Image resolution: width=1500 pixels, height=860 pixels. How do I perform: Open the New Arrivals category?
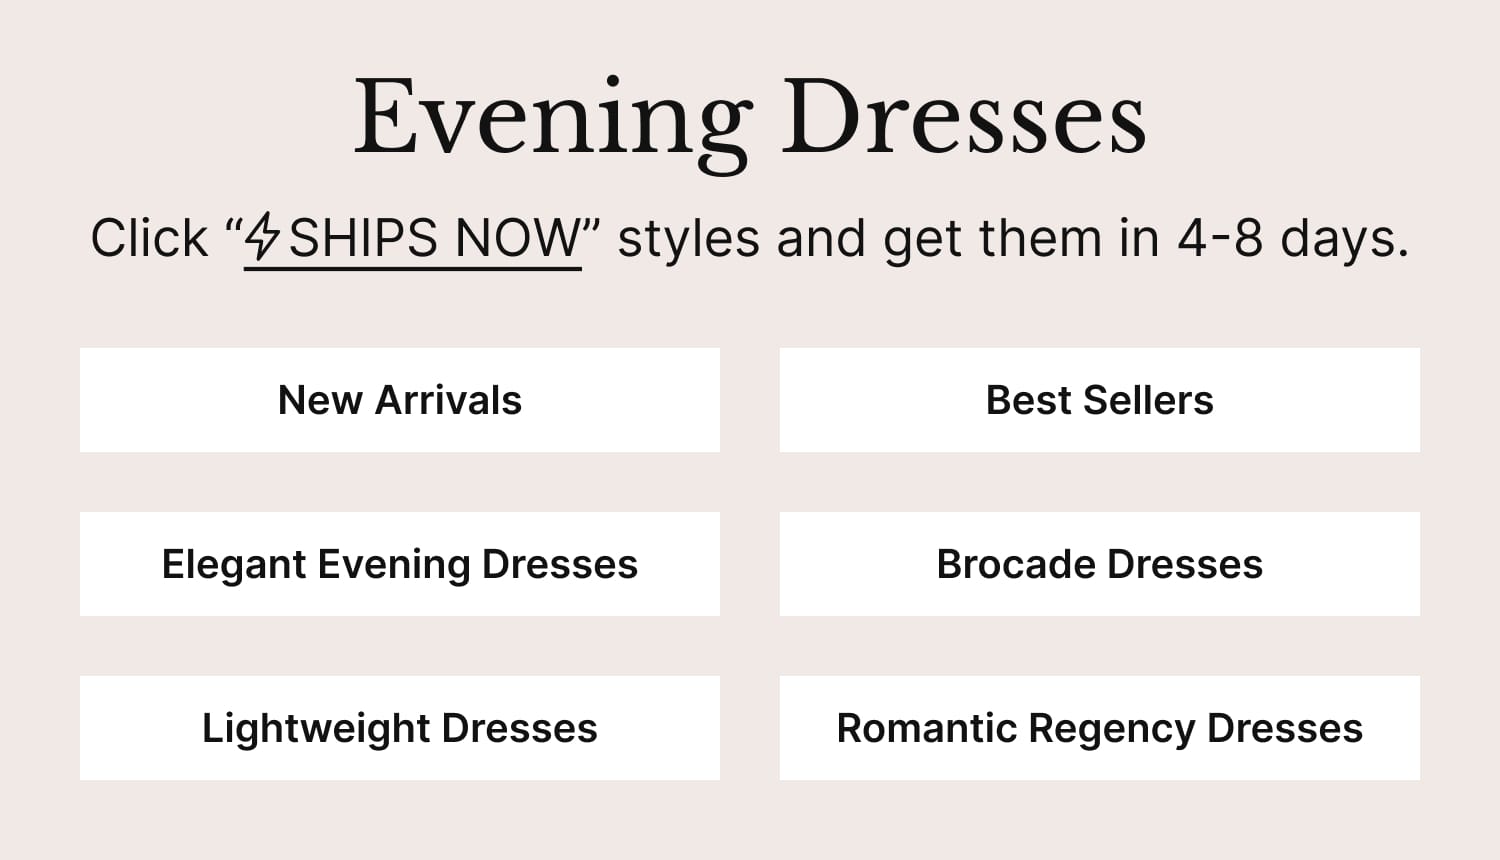pos(400,400)
